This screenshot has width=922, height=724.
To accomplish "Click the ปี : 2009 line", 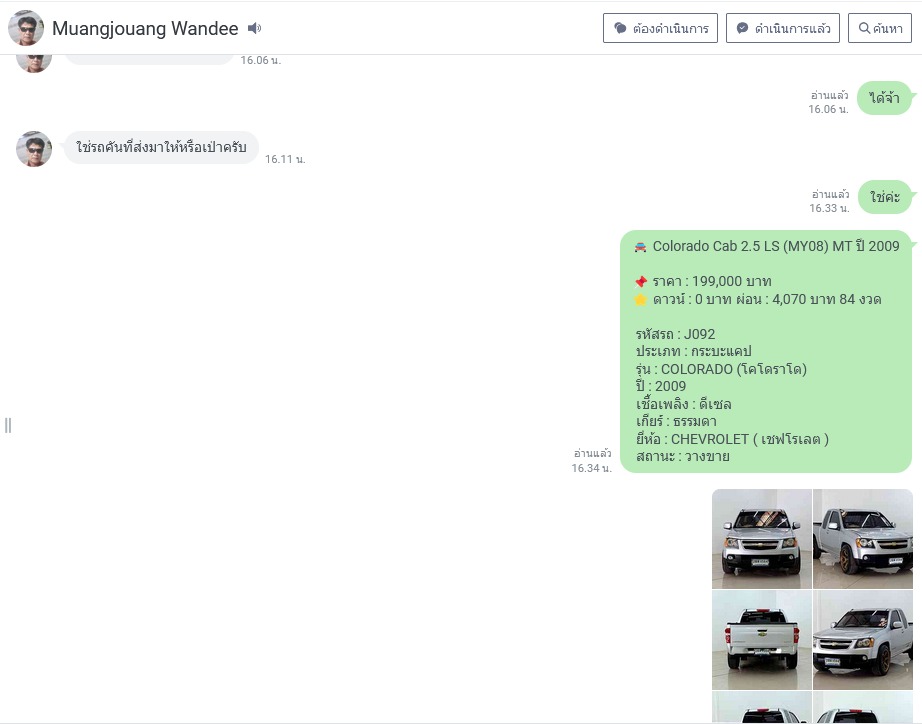I will pos(660,386).
